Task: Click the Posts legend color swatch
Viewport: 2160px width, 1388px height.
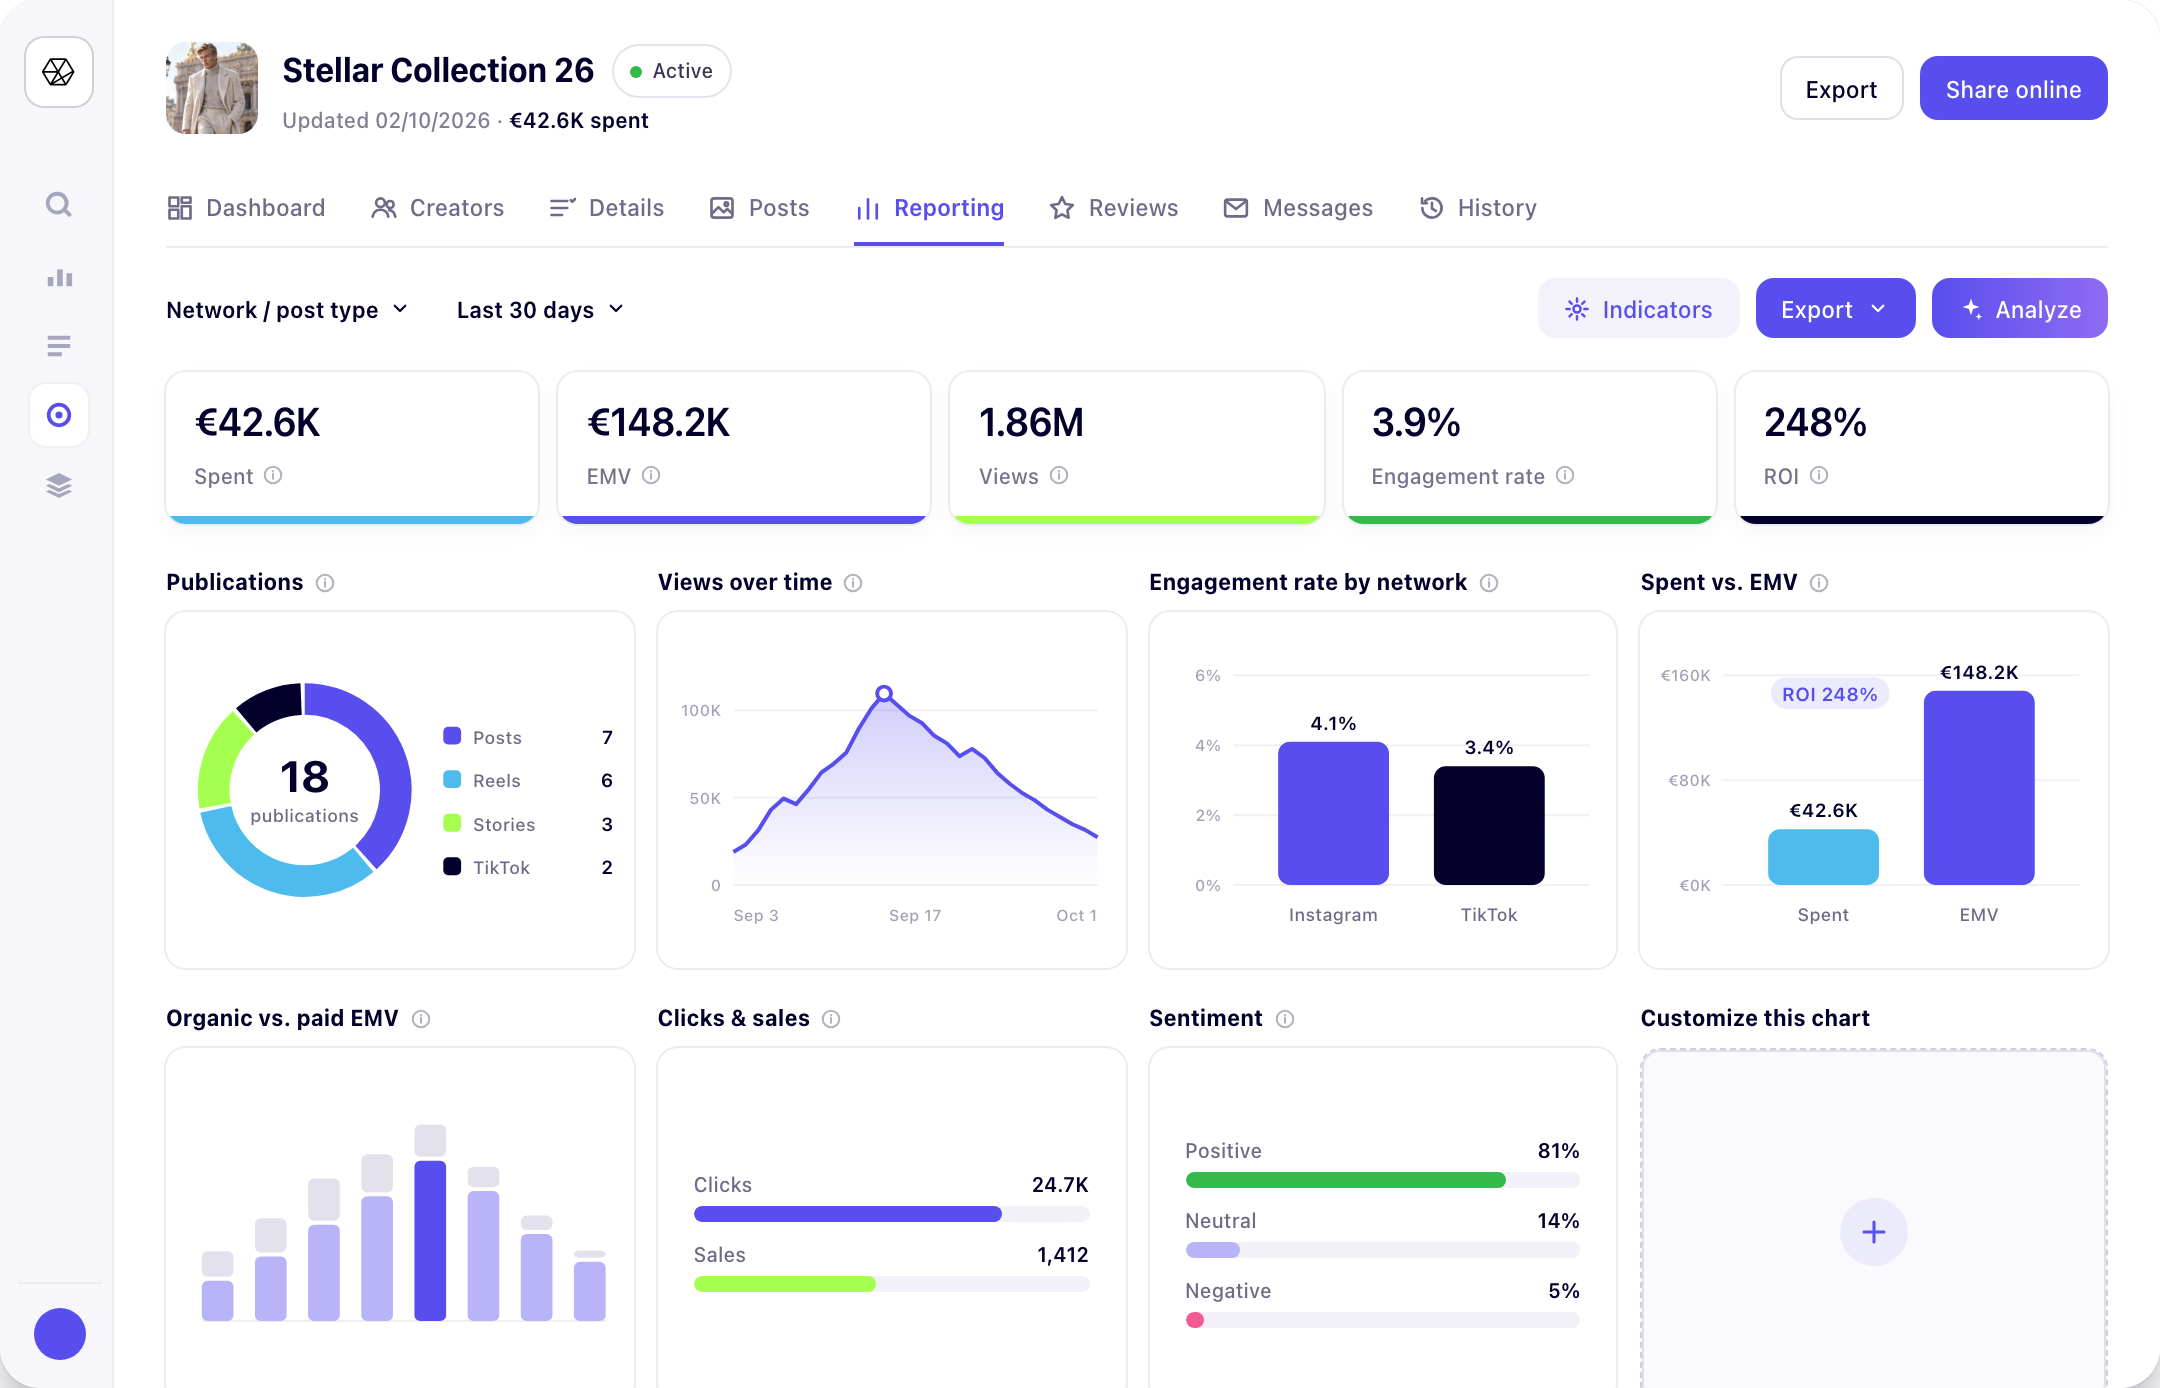Action: click(452, 736)
